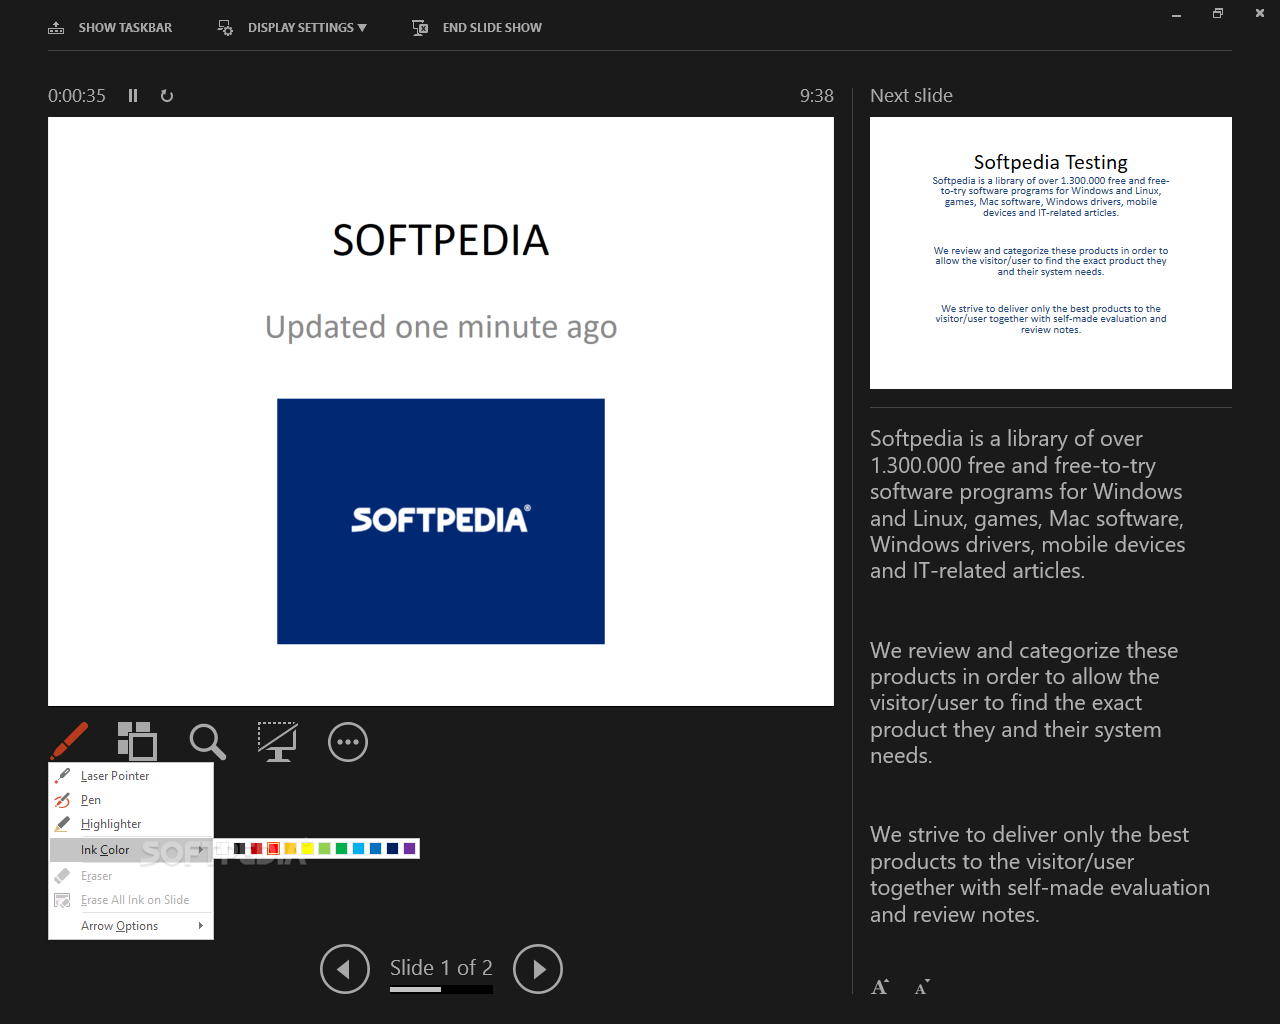The width and height of the screenshot is (1280, 1024).
Task: Activate the magnifier to zoom into slide
Action: [x=207, y=741]
